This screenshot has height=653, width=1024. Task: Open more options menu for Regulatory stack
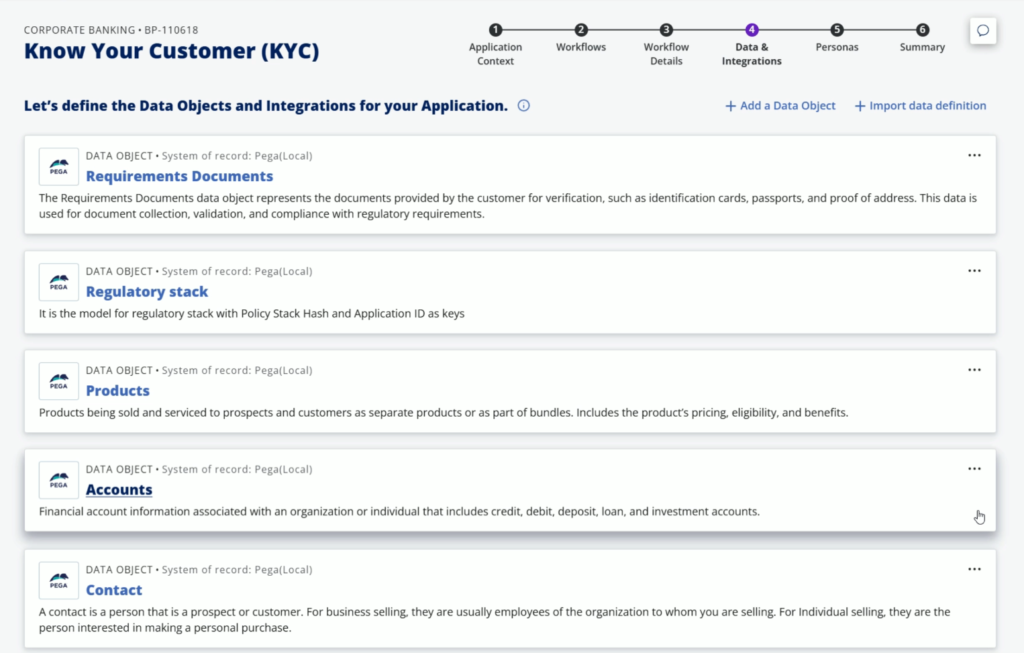pos(974,271)
